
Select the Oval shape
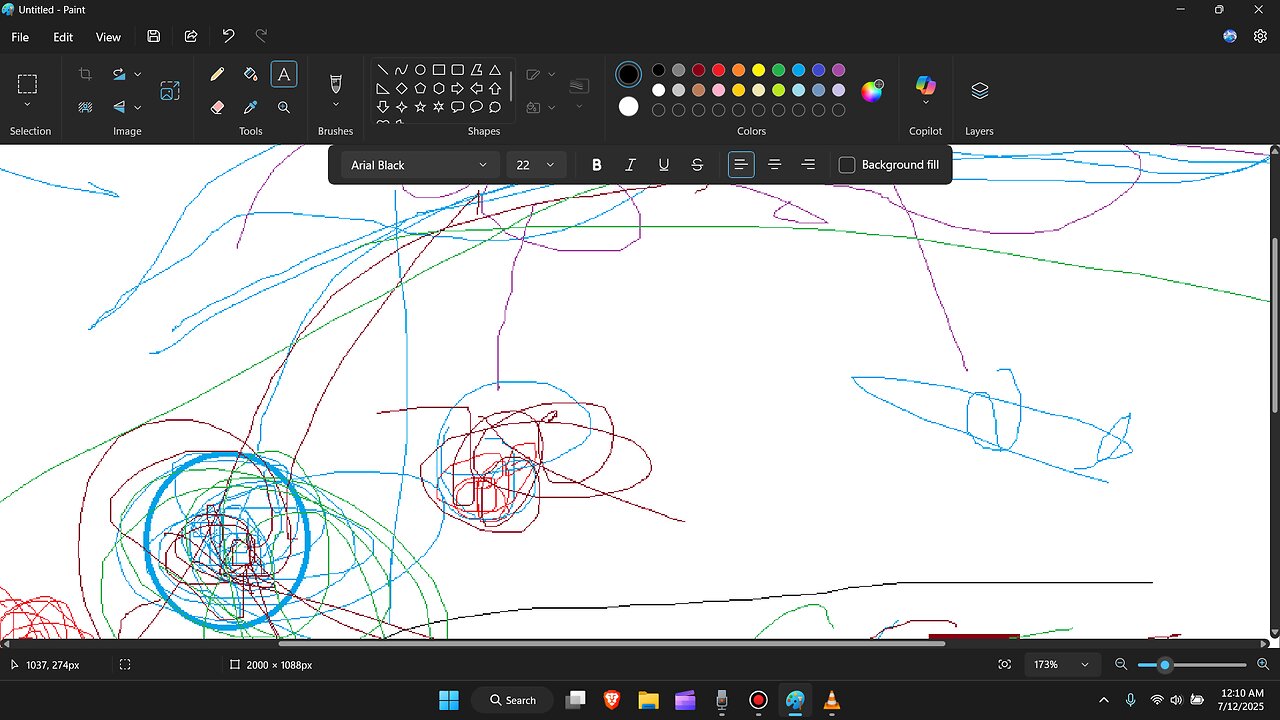[420, 70]
